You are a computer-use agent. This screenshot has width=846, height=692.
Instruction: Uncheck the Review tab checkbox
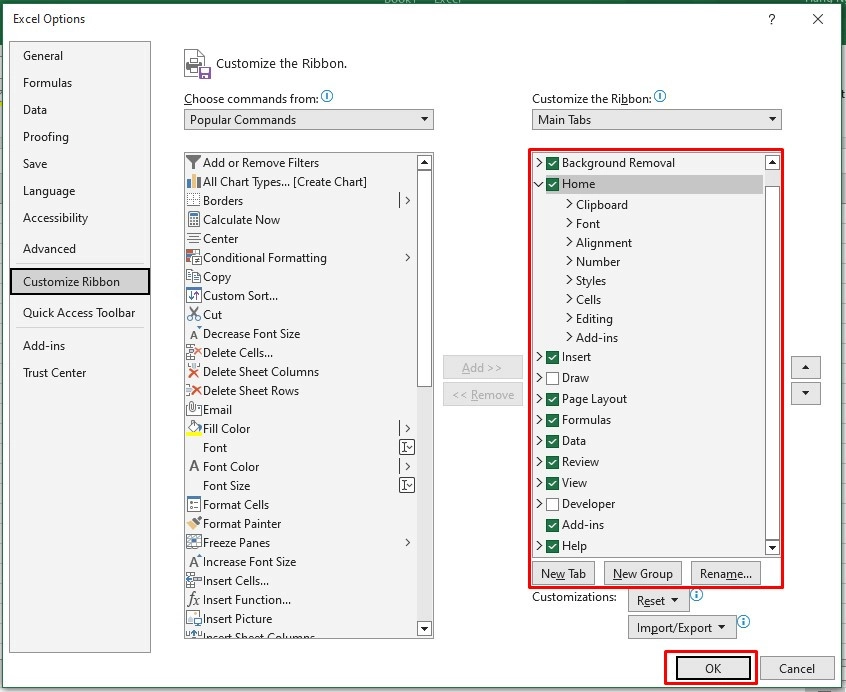pos(552,462)
